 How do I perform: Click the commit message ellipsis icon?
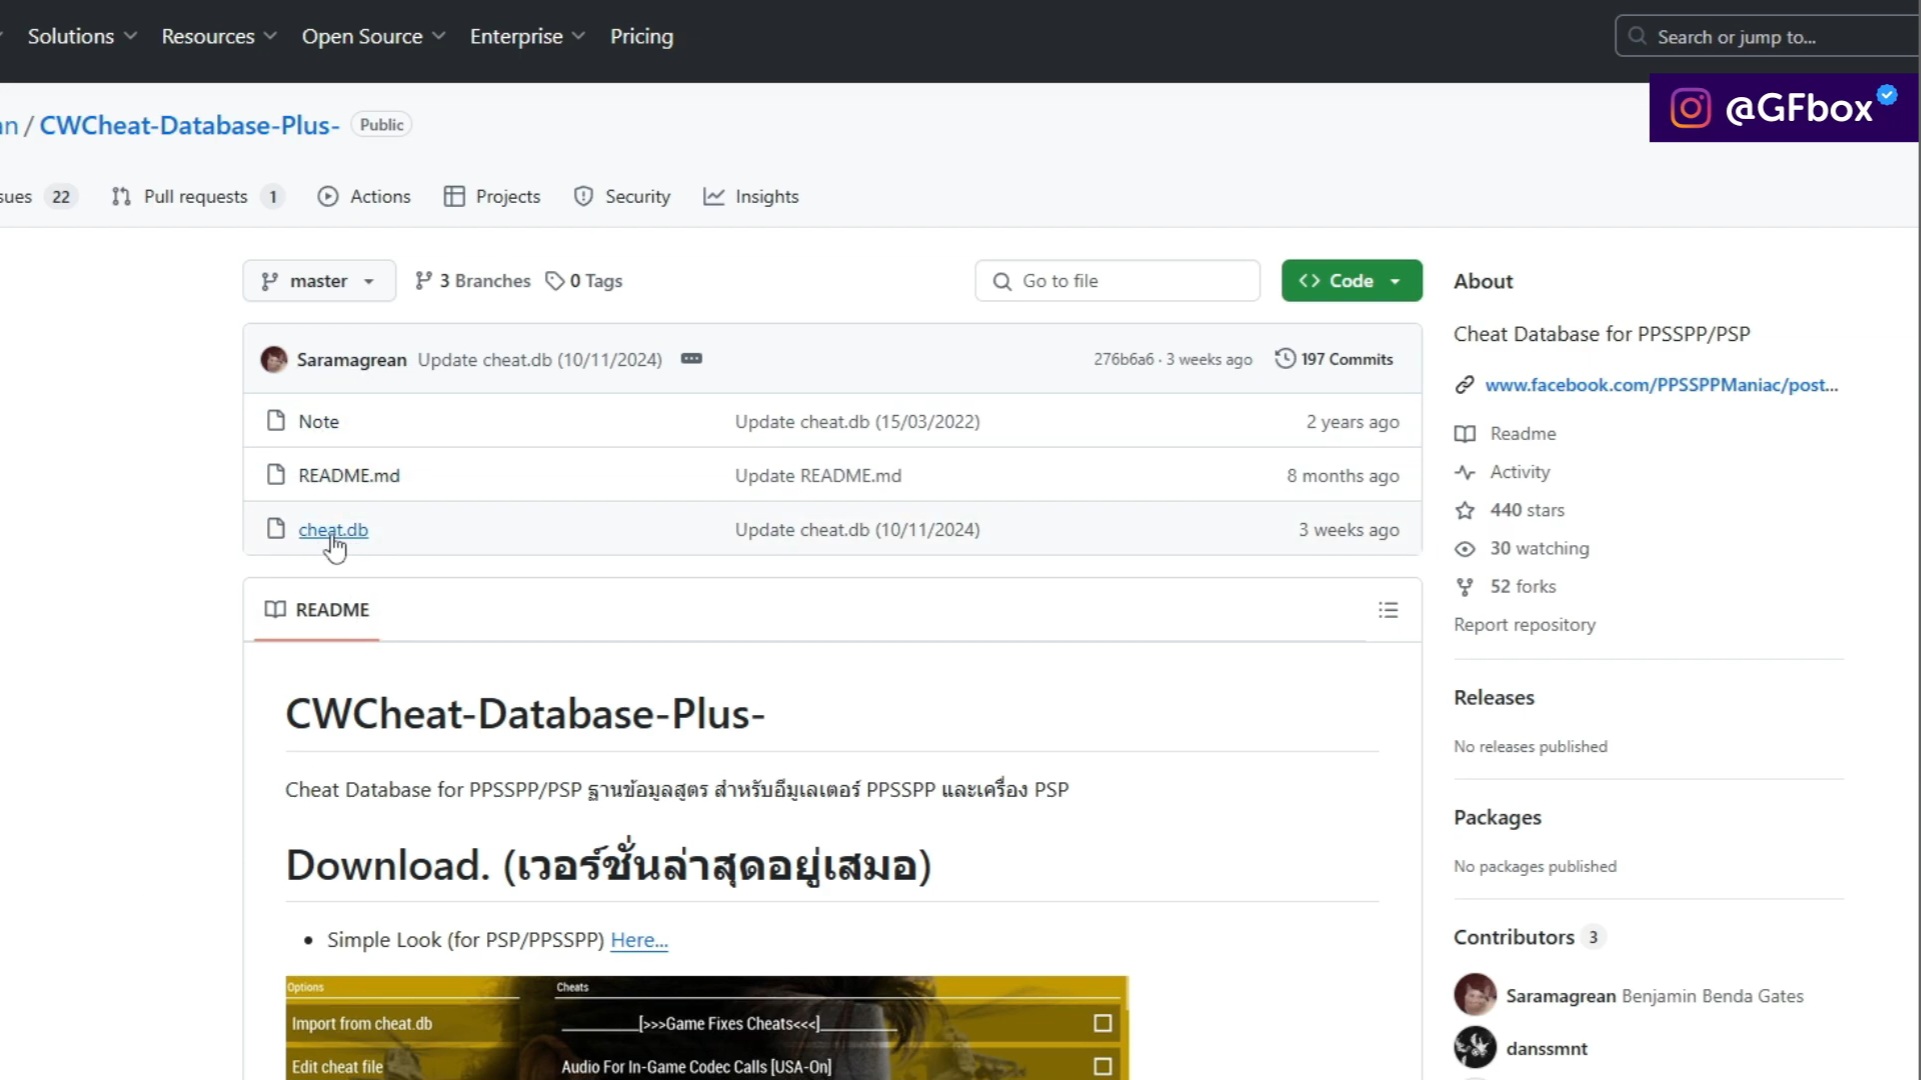point(691,359)
